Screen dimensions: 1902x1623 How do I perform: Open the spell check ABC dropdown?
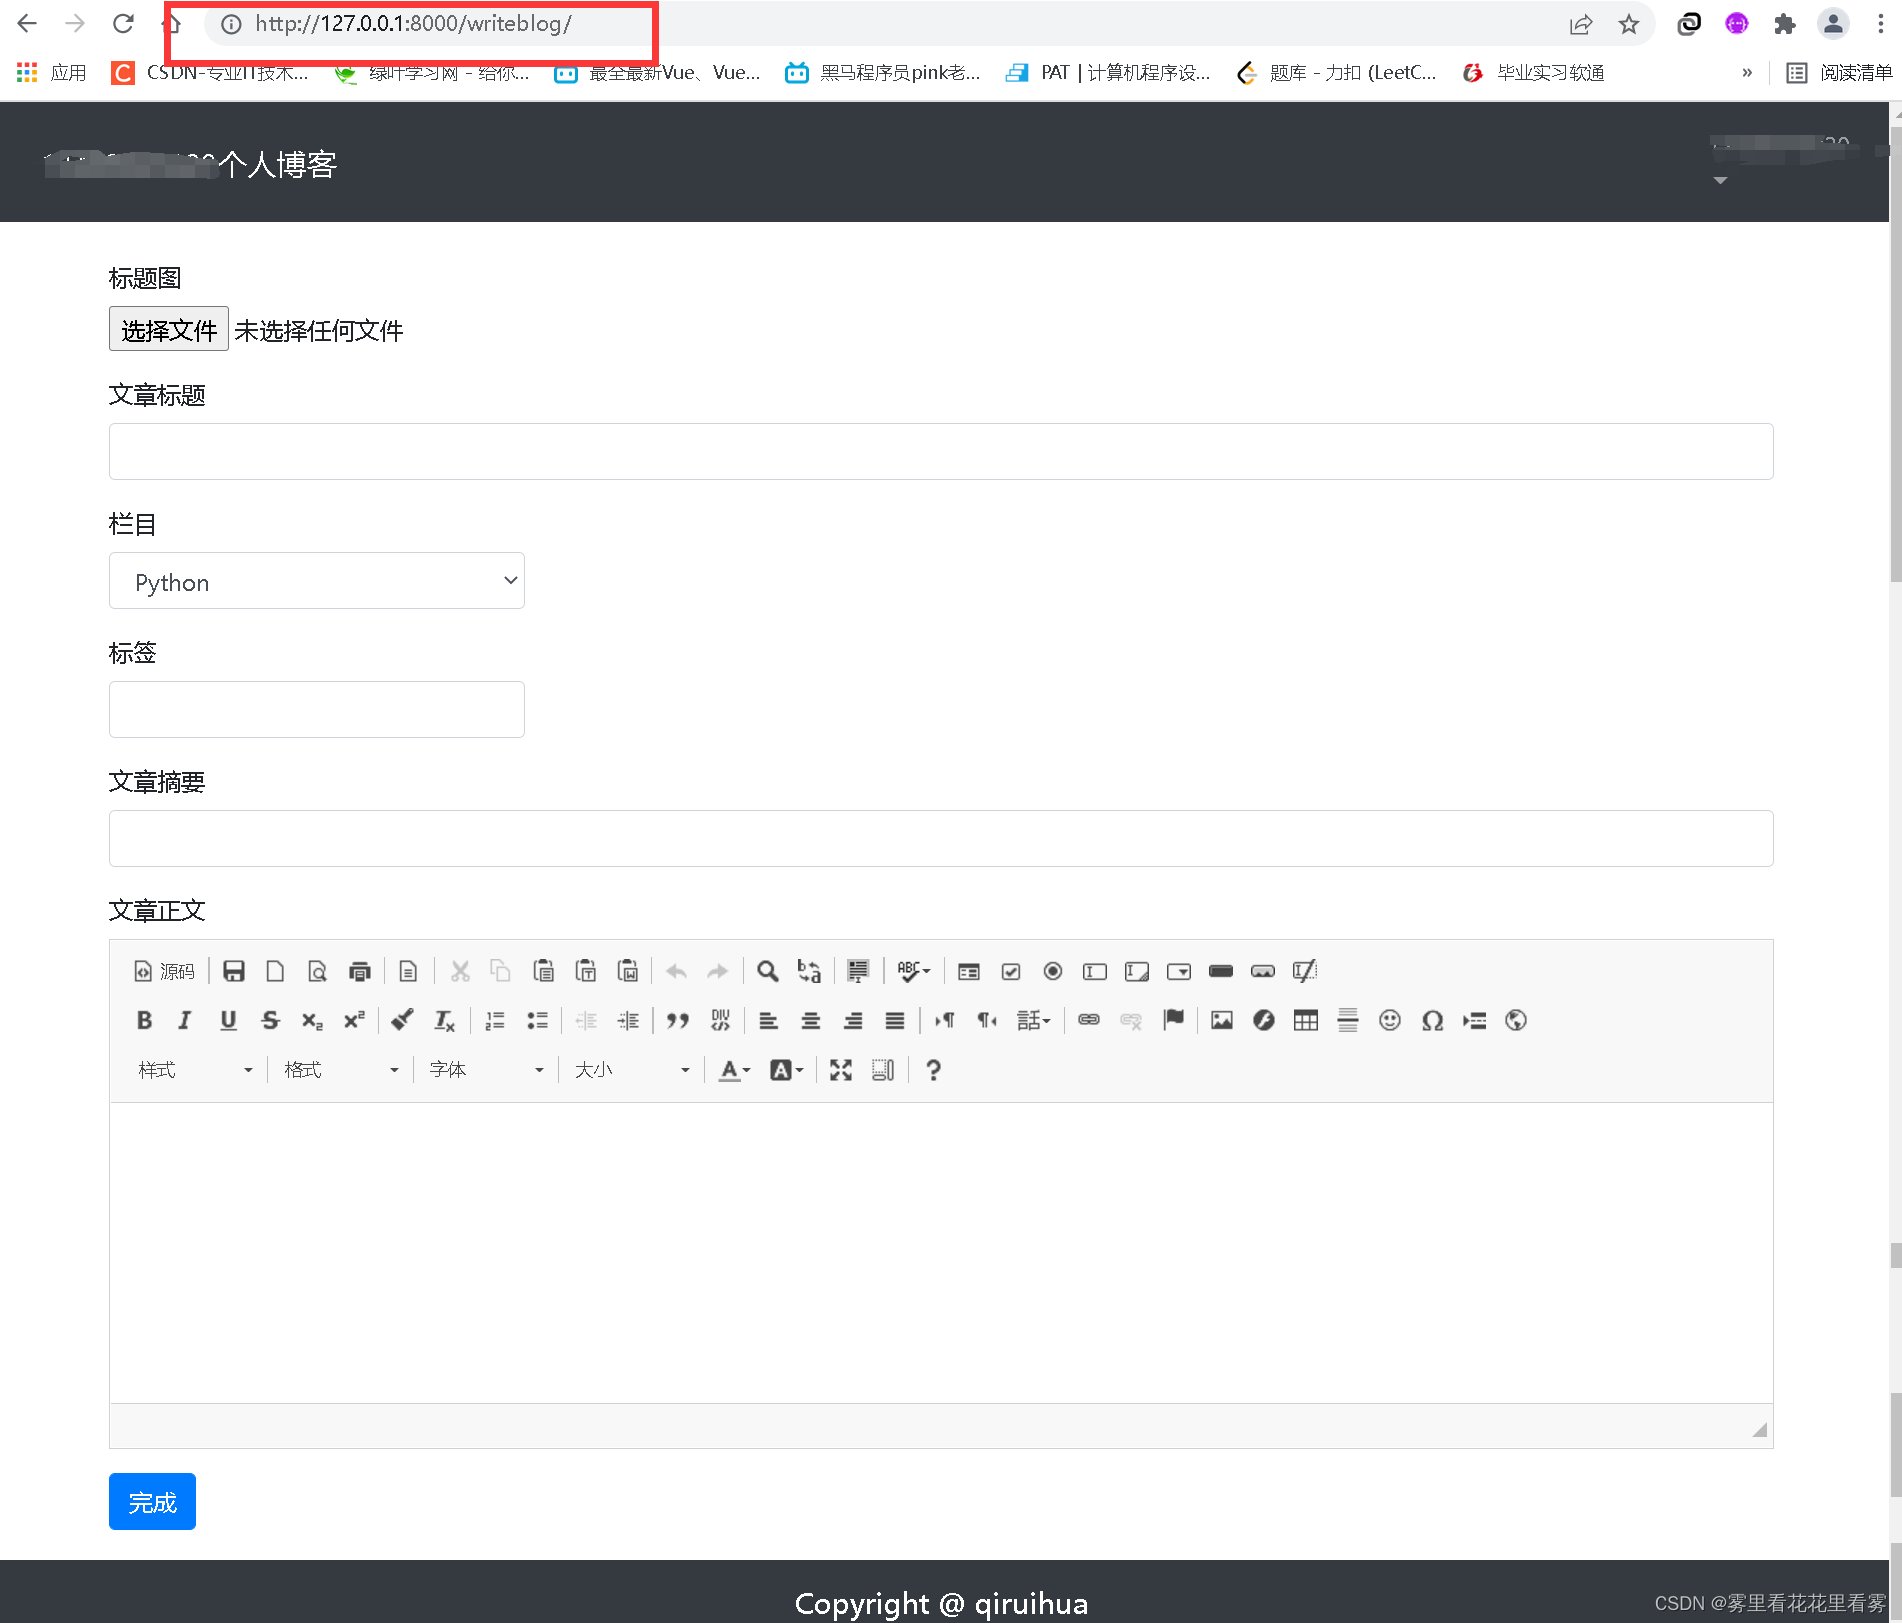tap(913, 971)
